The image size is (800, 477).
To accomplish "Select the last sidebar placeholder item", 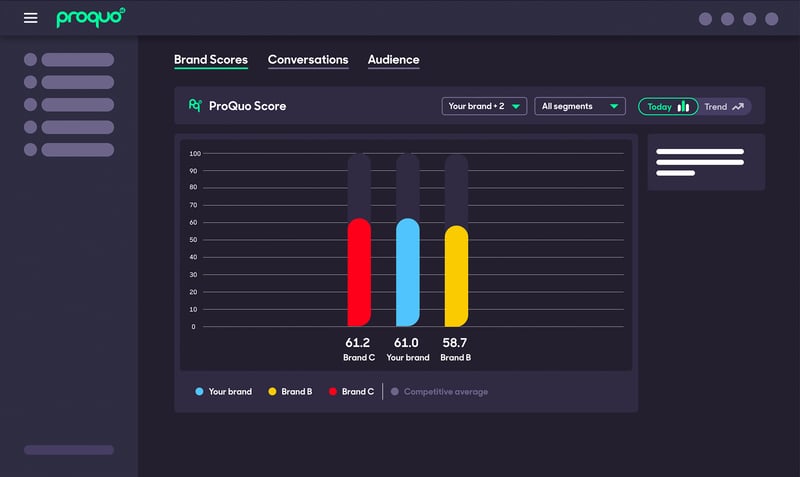I will (x=69, y=149).
